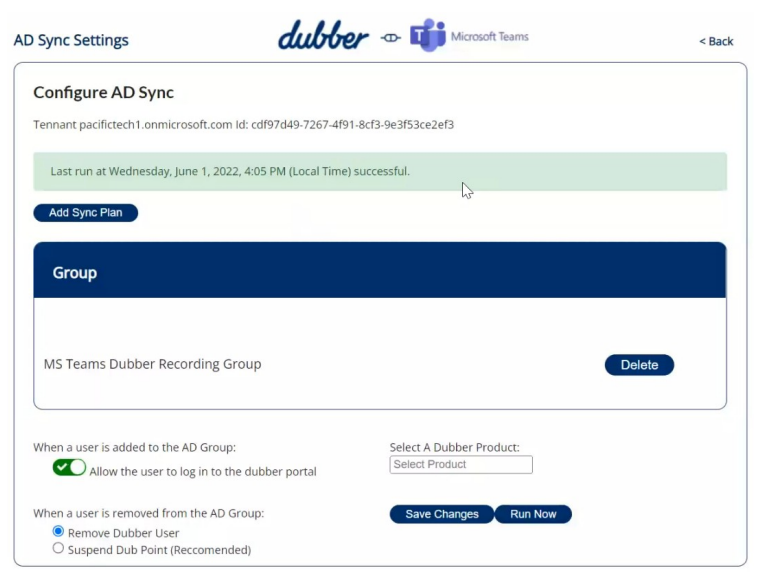This screenshot has height=582, width=765.
Task: Click the Microsoft Teams label text
Action: click(489, 37)
